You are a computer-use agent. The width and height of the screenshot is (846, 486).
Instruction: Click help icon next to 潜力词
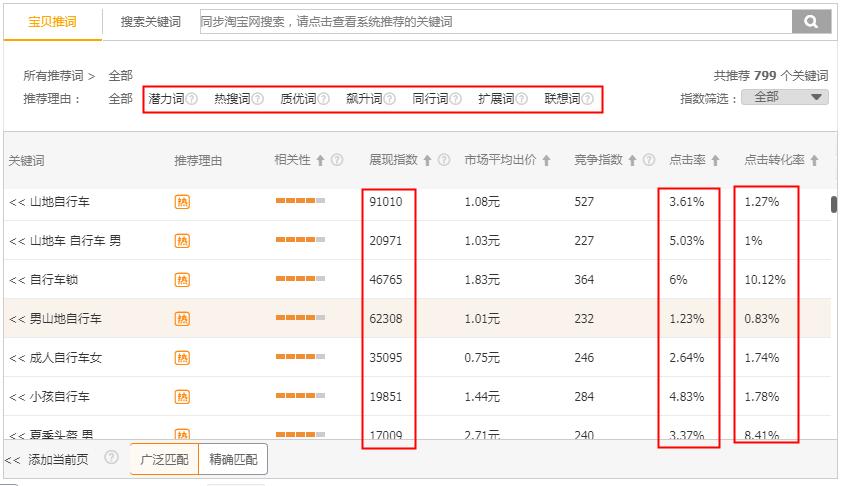point(192,99)
